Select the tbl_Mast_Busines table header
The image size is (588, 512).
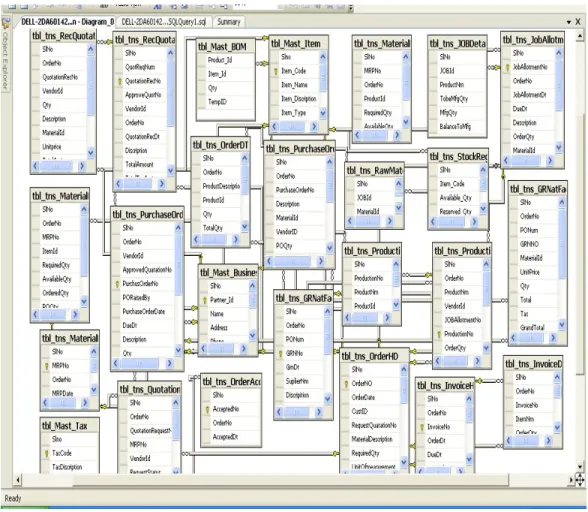pyautogui.click(x=228, y=273)
